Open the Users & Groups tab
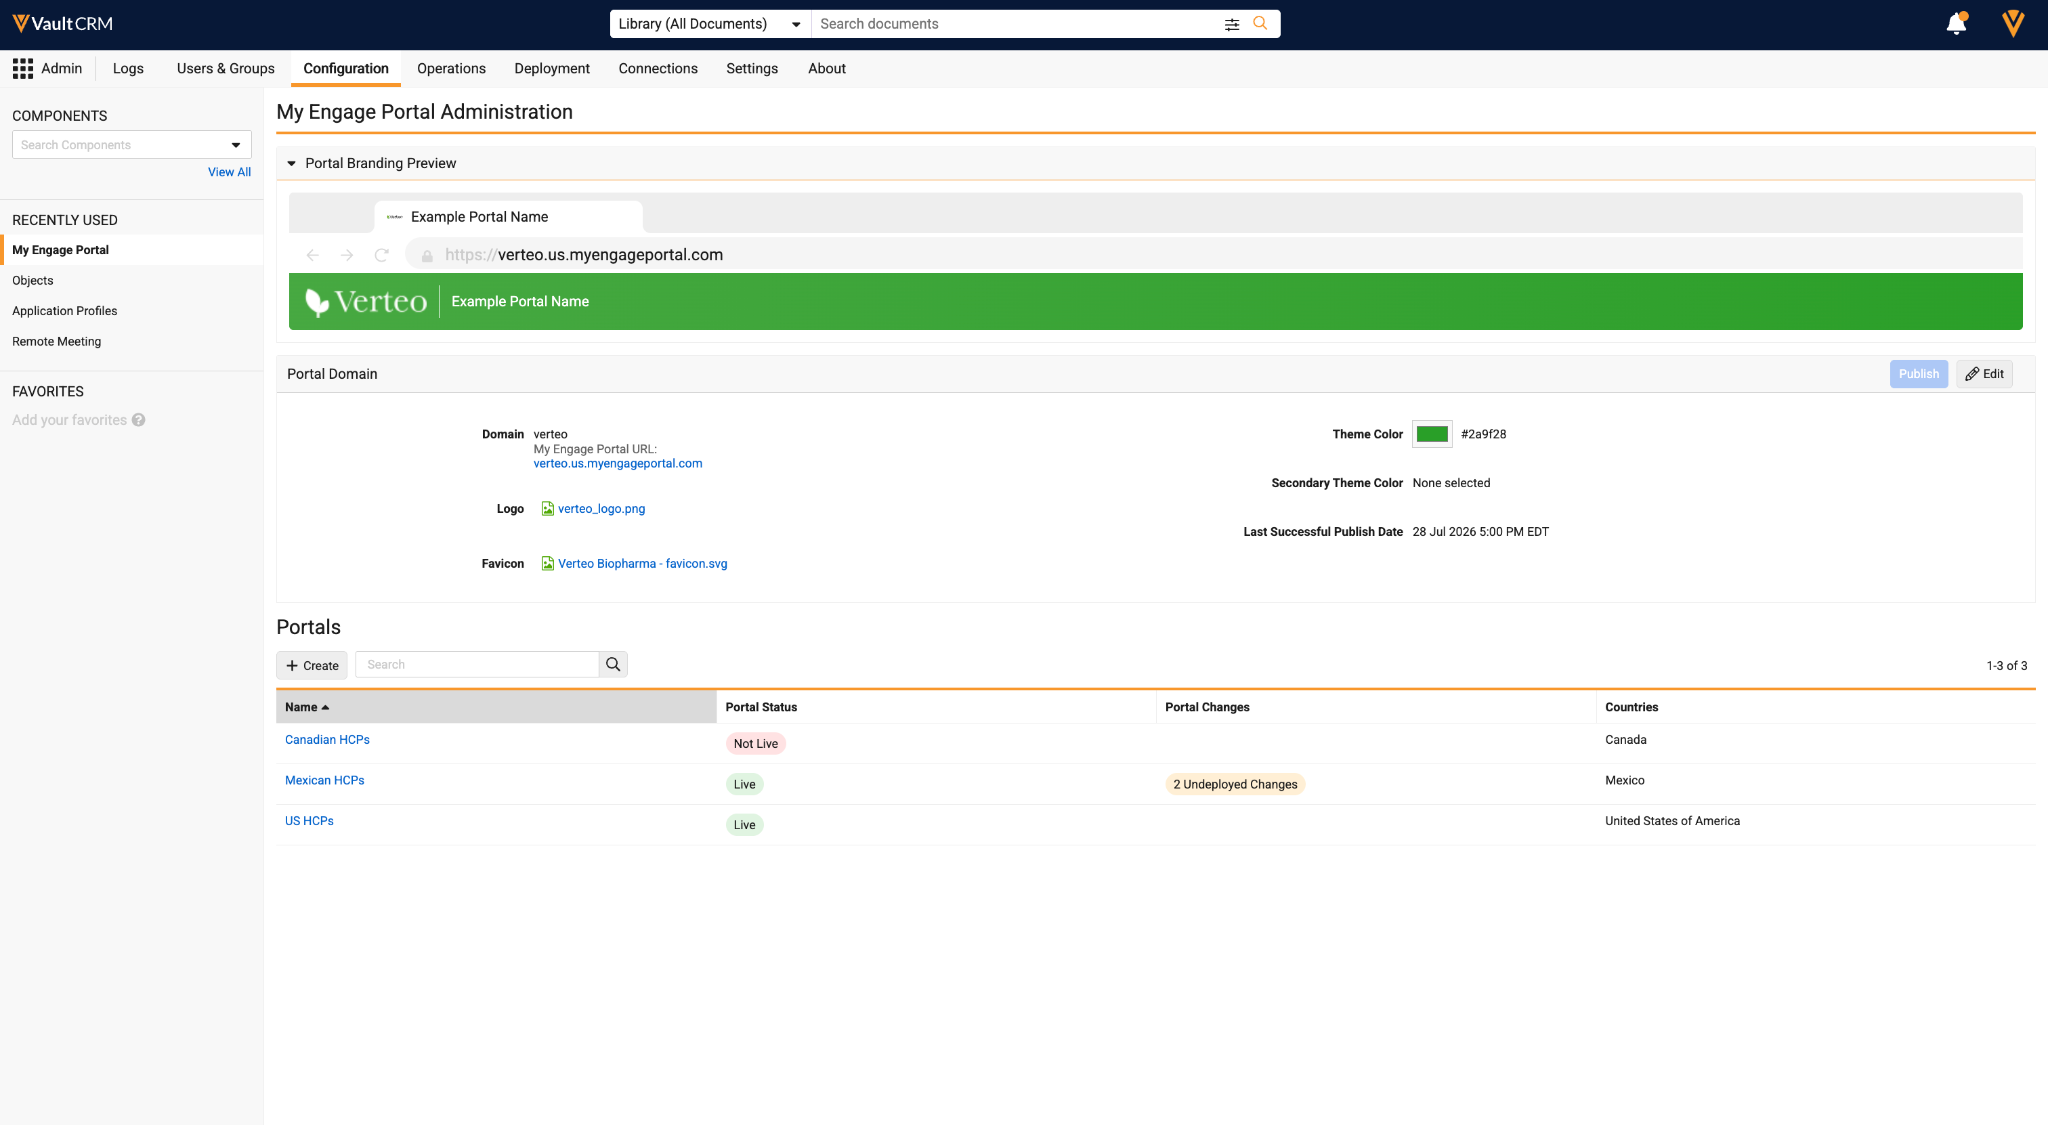This screenshot has width=2048, height=1125. tap(226, 68)
